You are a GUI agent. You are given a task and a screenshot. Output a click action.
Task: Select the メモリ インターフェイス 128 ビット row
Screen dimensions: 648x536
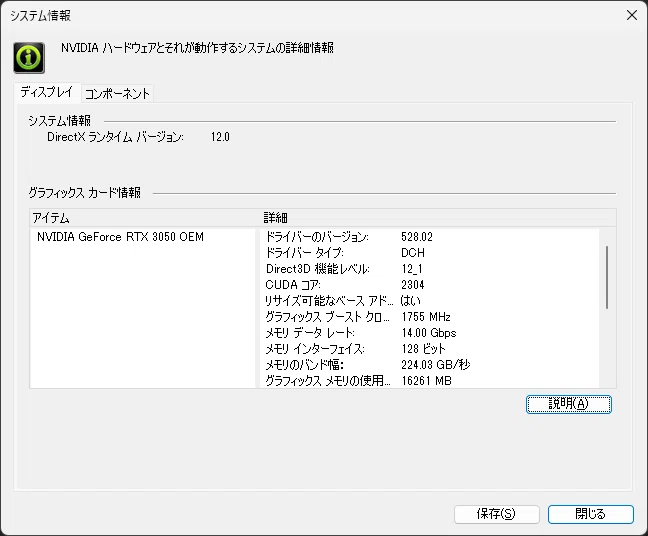tap(431, 349)
